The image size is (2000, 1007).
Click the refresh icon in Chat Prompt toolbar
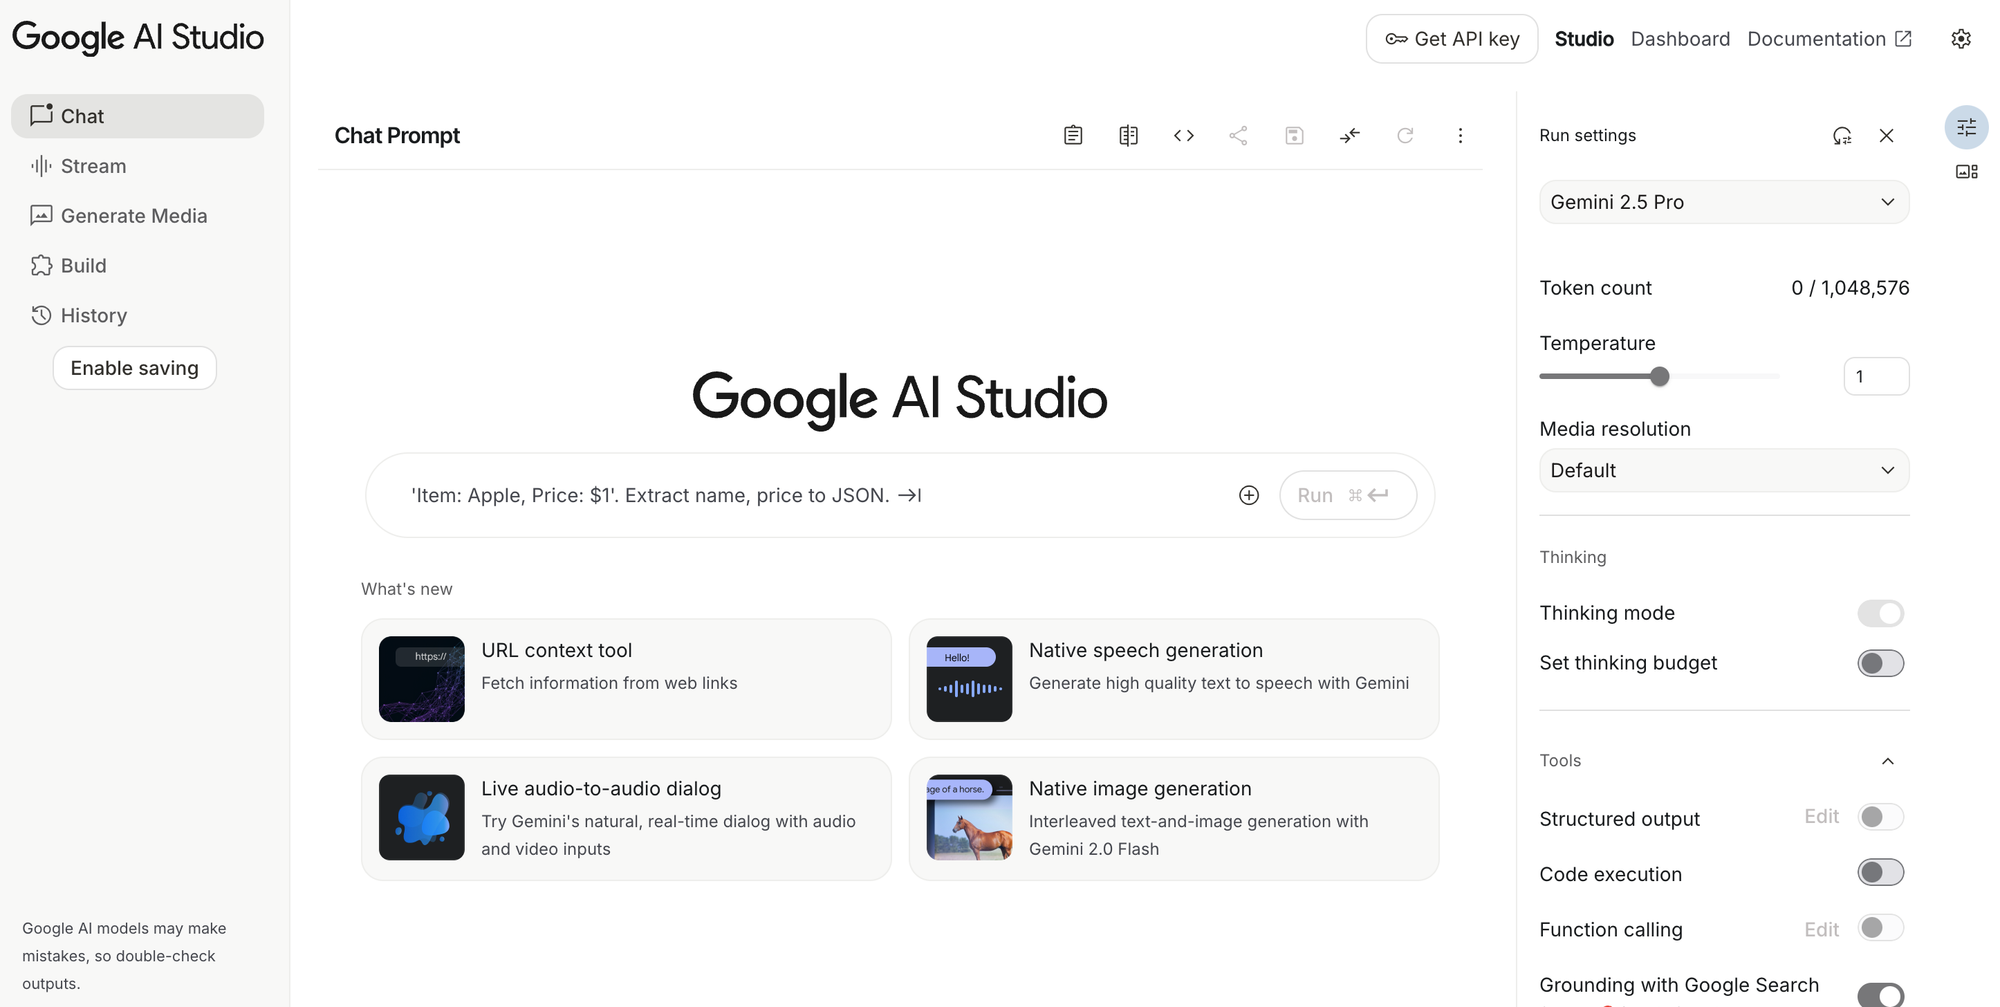click(x=1405, y=135)
